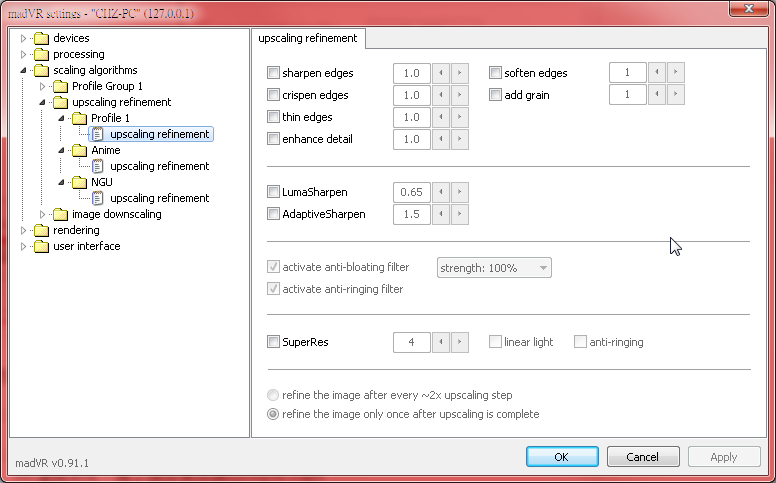Toggle the SuperRes anti-ringing checkbox
This screenshot has height=483, width=776.
pyautogui.click(x=580, y=341)
